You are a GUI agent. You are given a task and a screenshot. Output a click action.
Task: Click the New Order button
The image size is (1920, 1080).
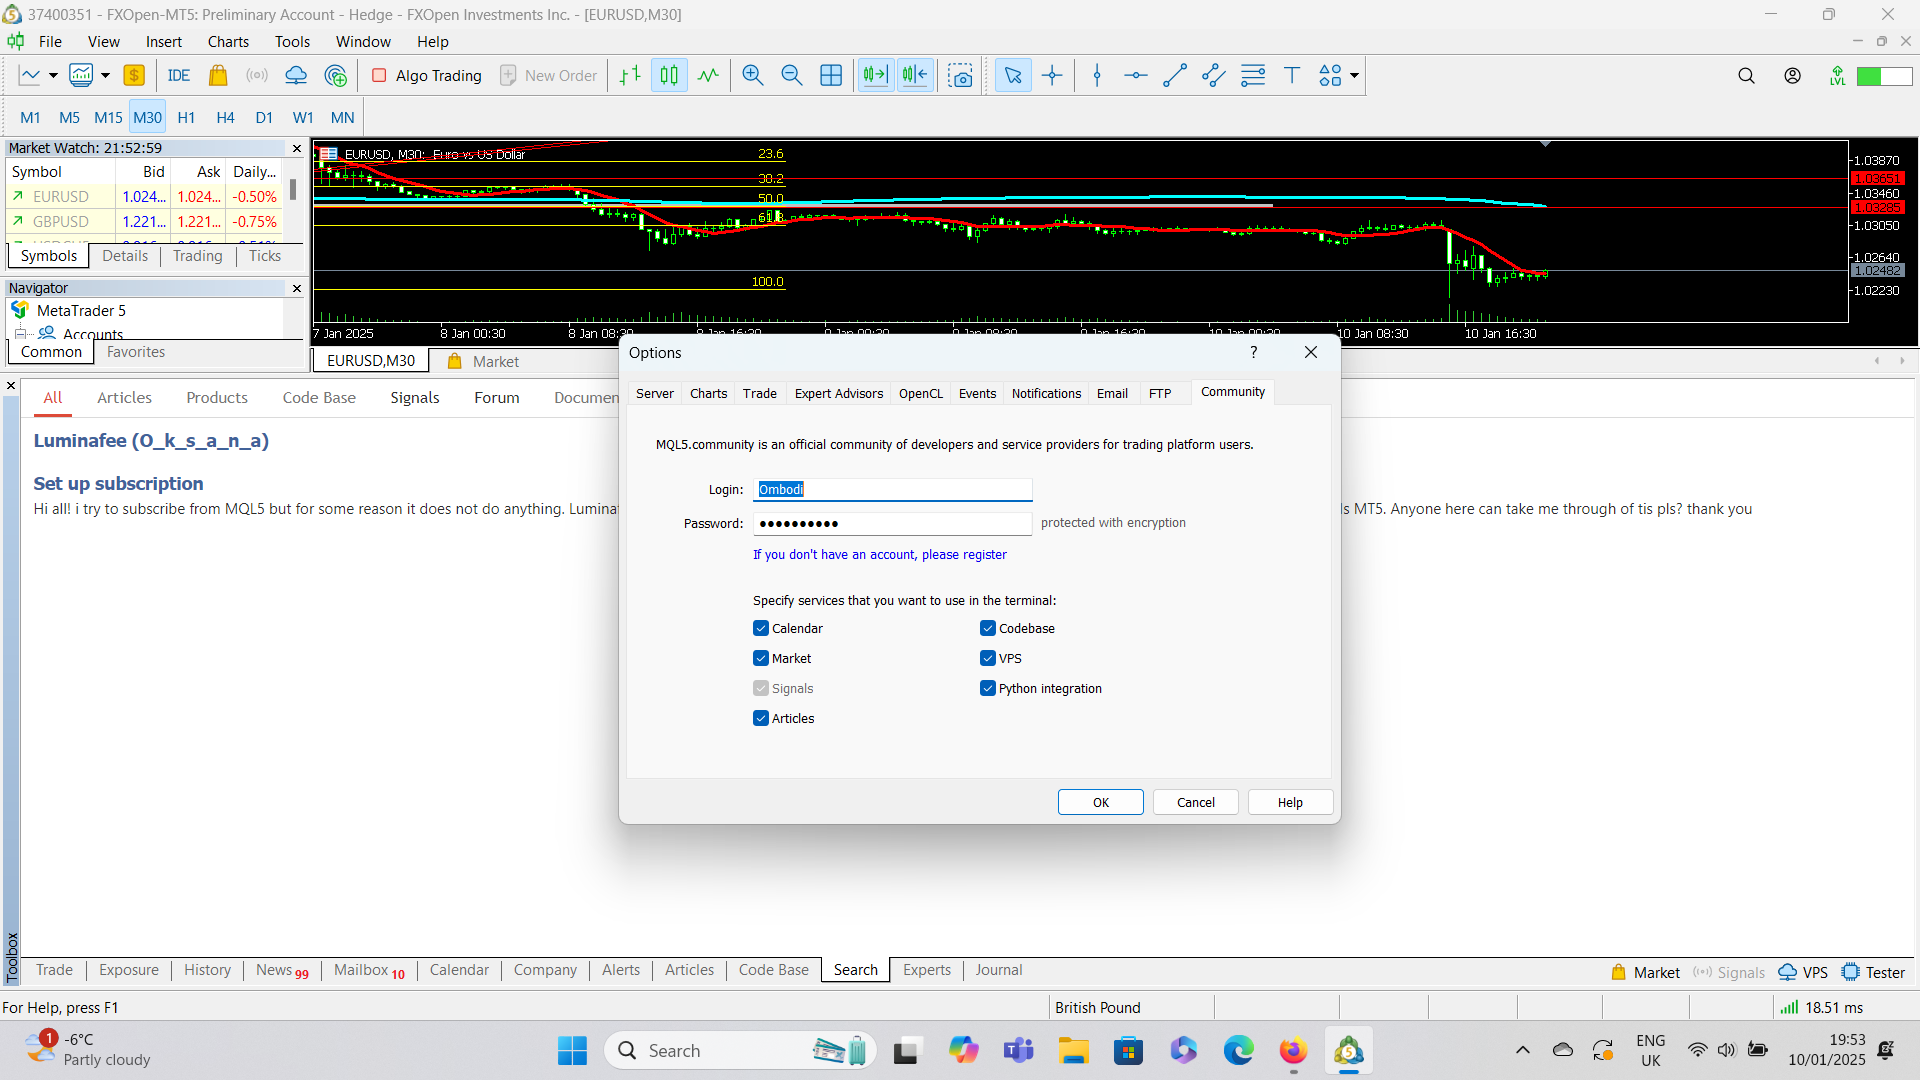pos(548,75)
